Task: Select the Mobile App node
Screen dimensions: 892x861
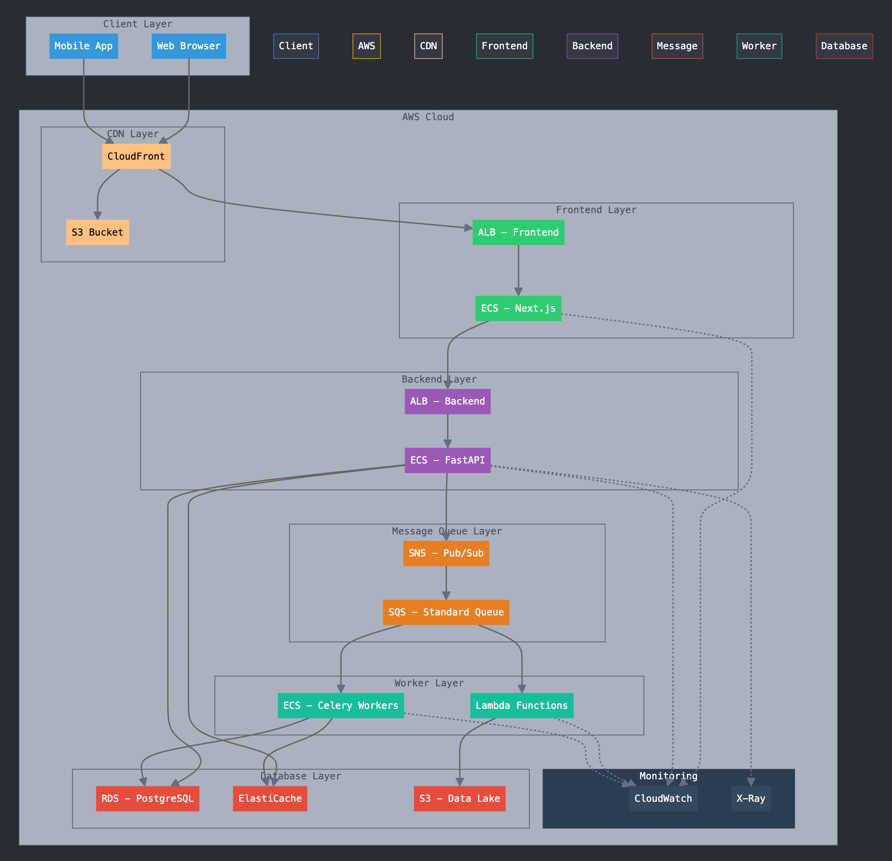Action: click(84, 46)
